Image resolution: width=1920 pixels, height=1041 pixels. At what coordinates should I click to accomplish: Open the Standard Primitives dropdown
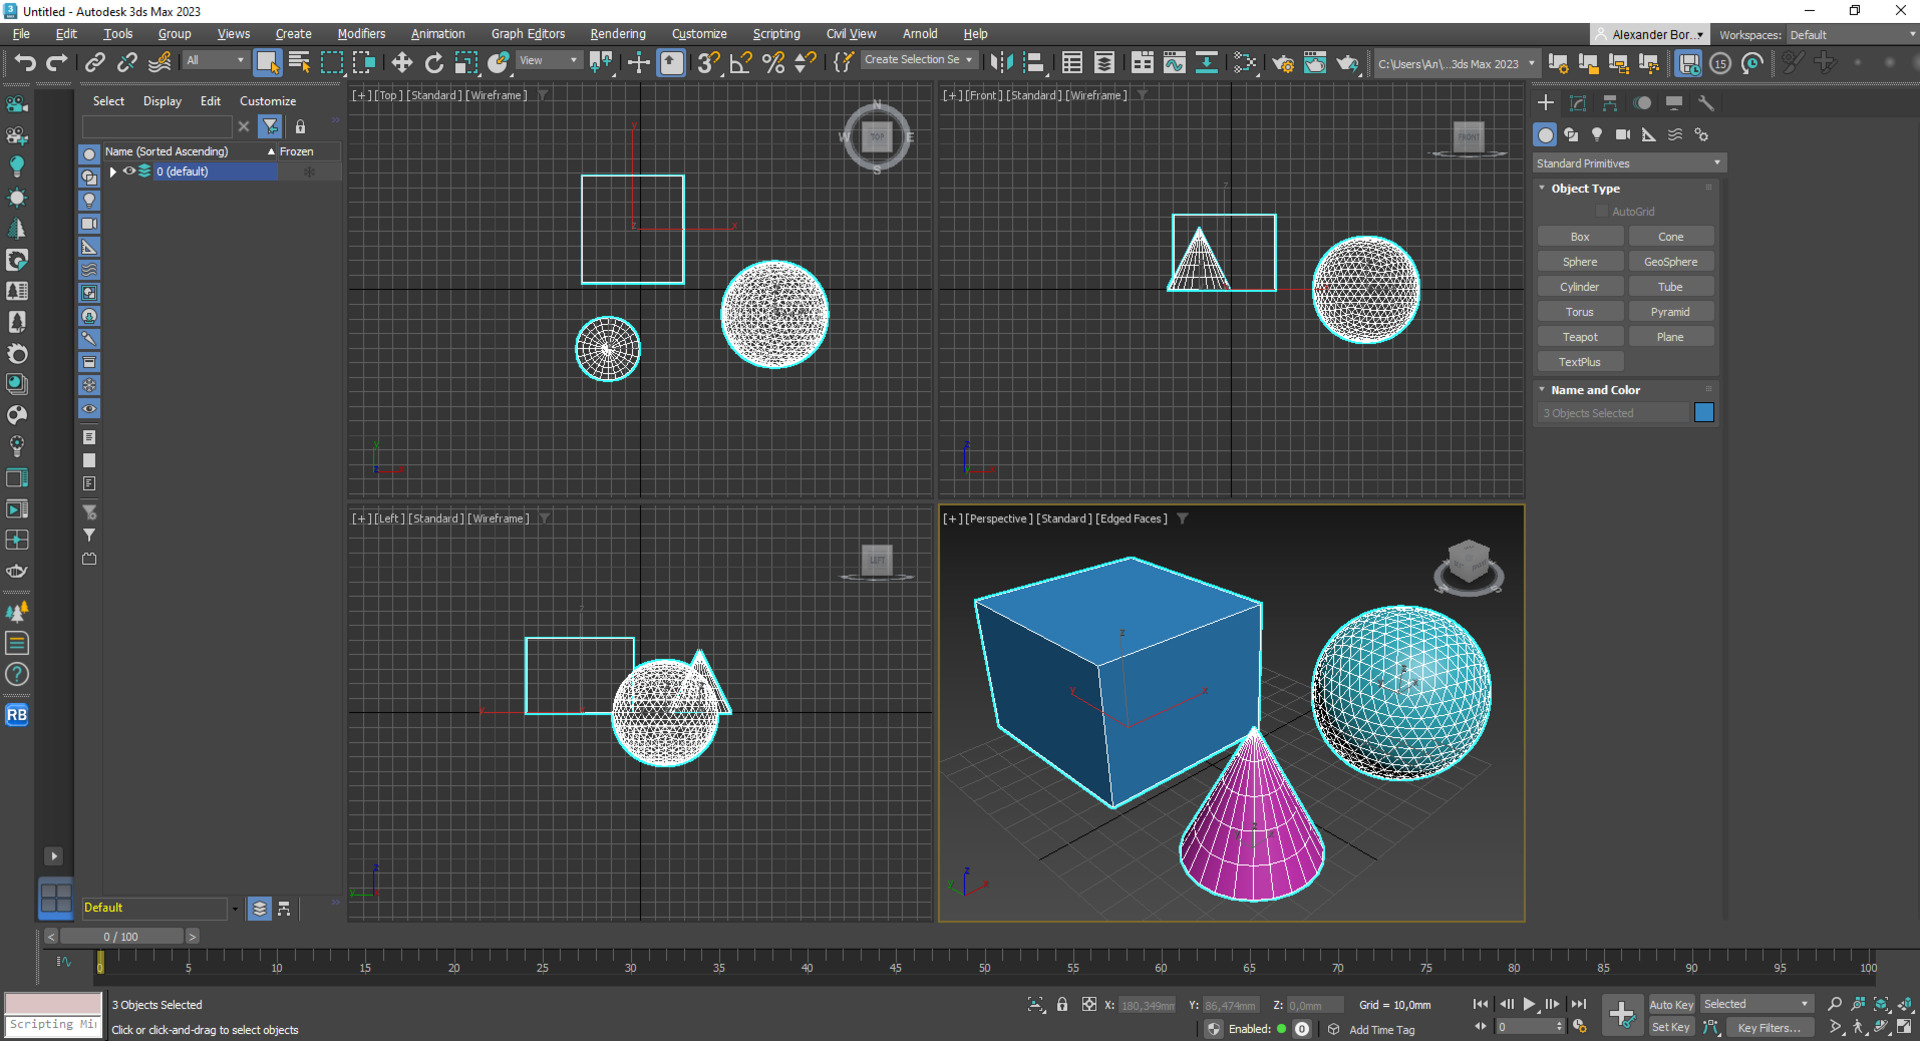1629,163
